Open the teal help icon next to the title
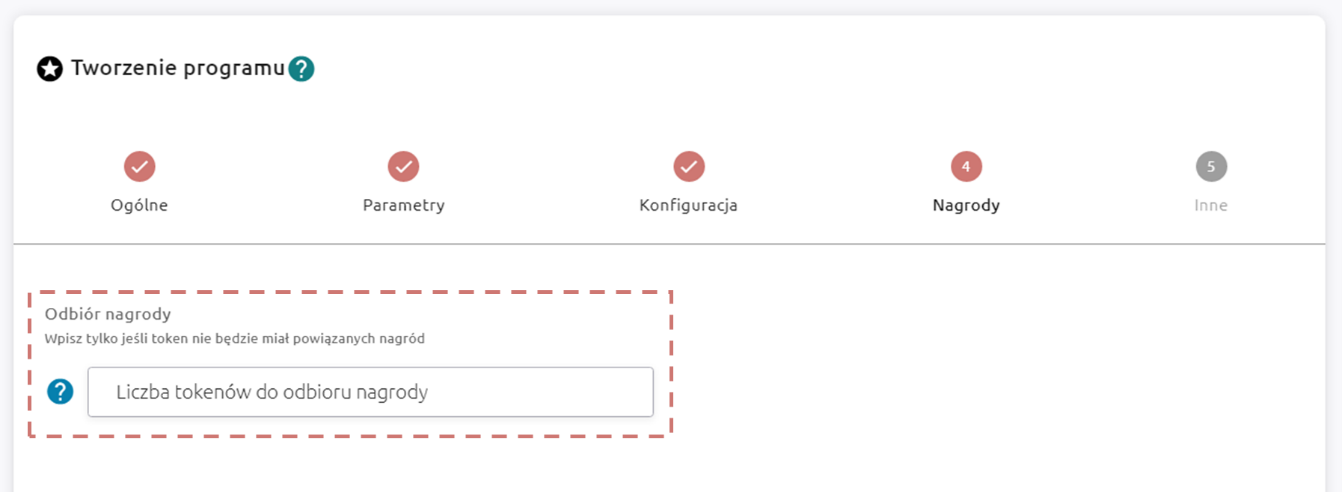 (301, 69)
